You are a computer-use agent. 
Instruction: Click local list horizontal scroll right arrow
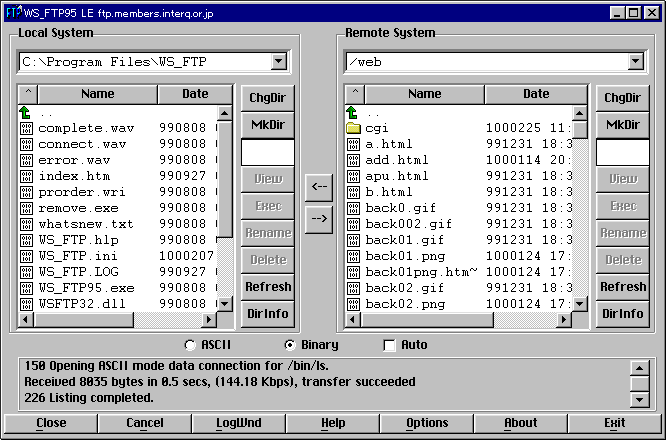click(x=209, y=319)
